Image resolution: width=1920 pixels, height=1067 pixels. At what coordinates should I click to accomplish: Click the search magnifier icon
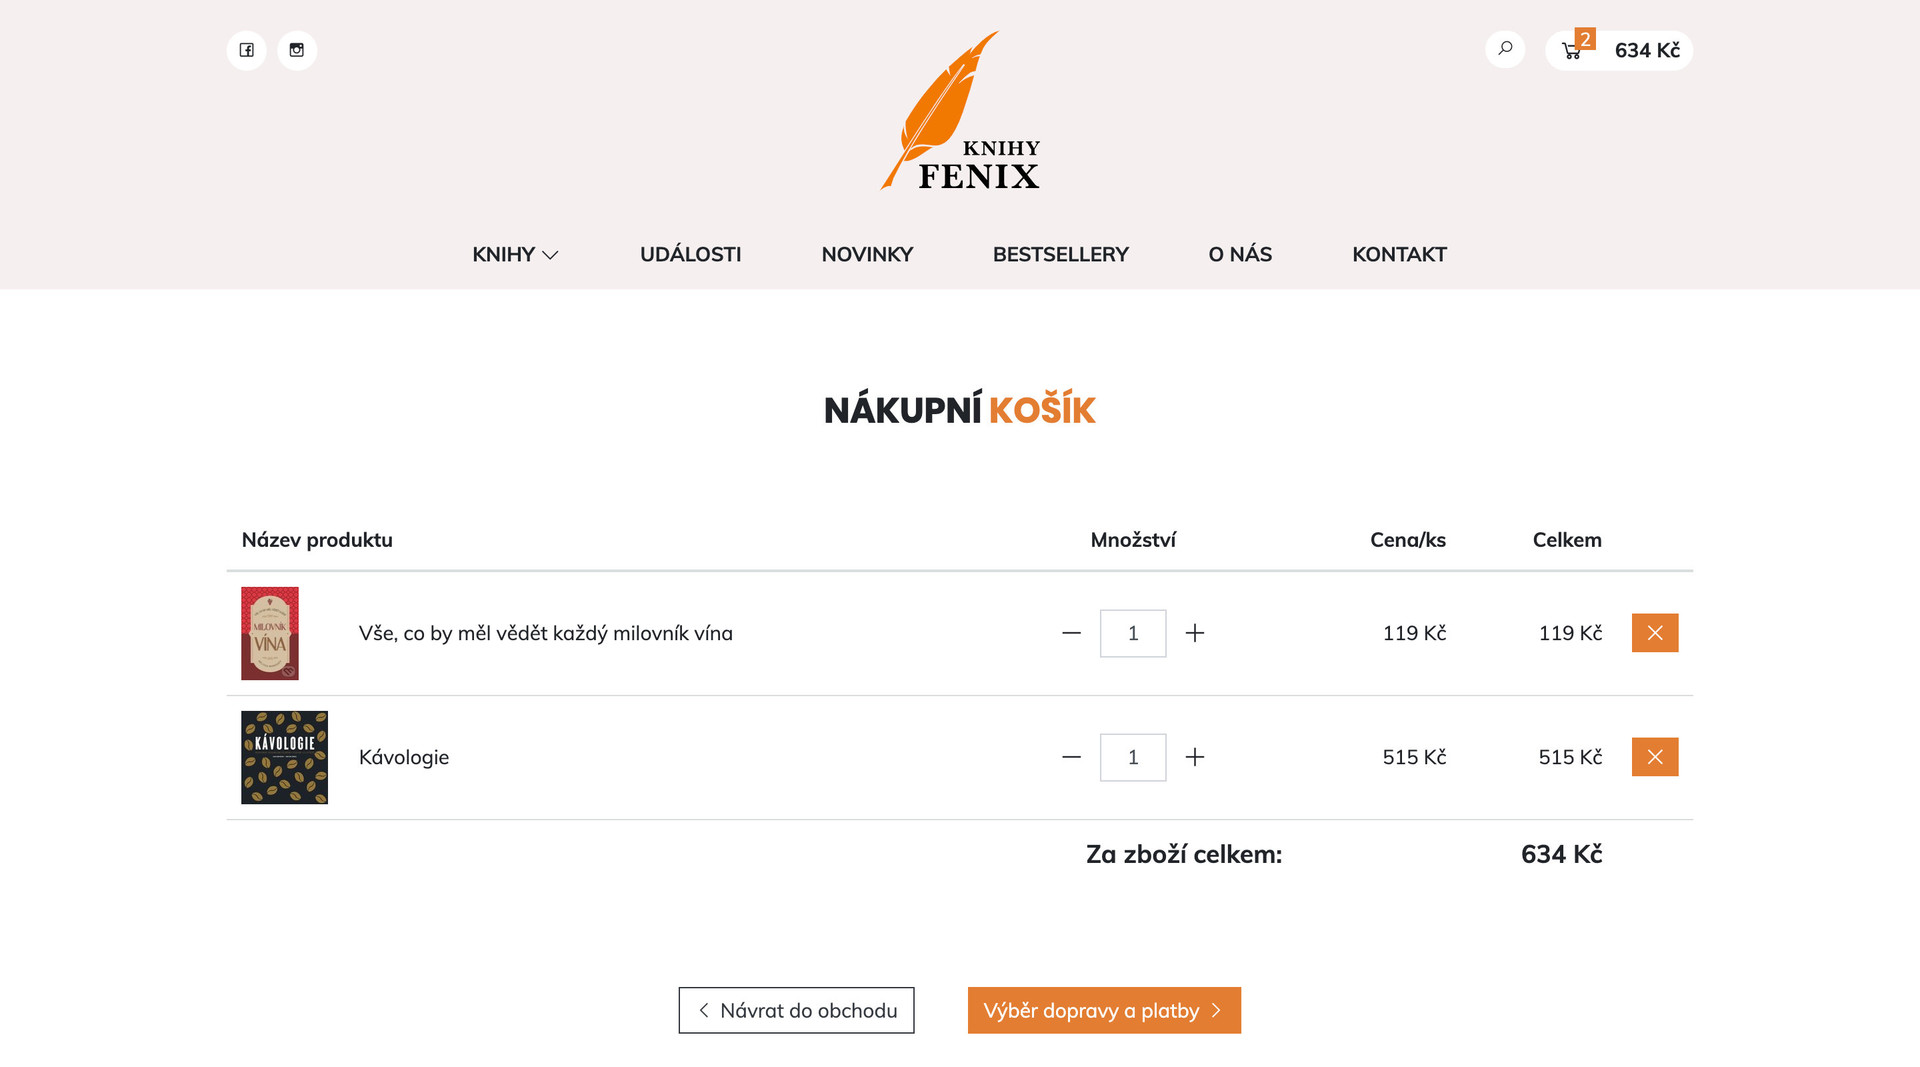pos(1505,49)
